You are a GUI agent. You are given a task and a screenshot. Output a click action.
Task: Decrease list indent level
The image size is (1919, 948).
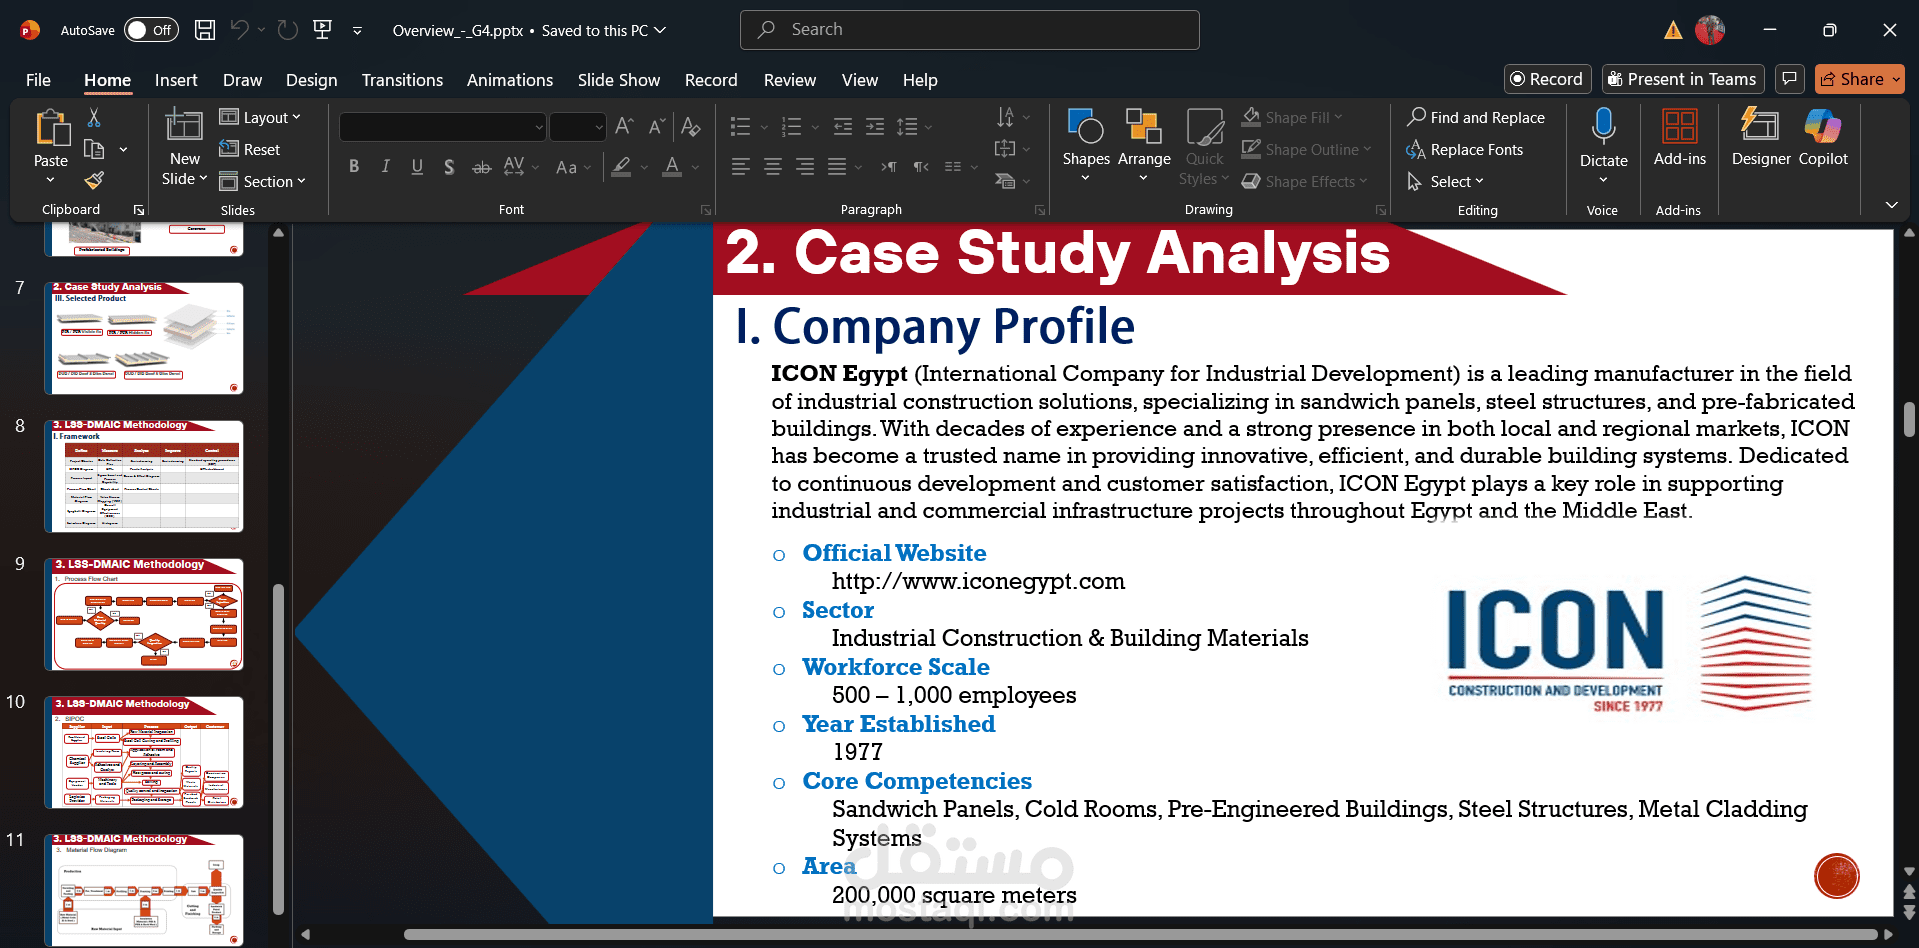843,126
